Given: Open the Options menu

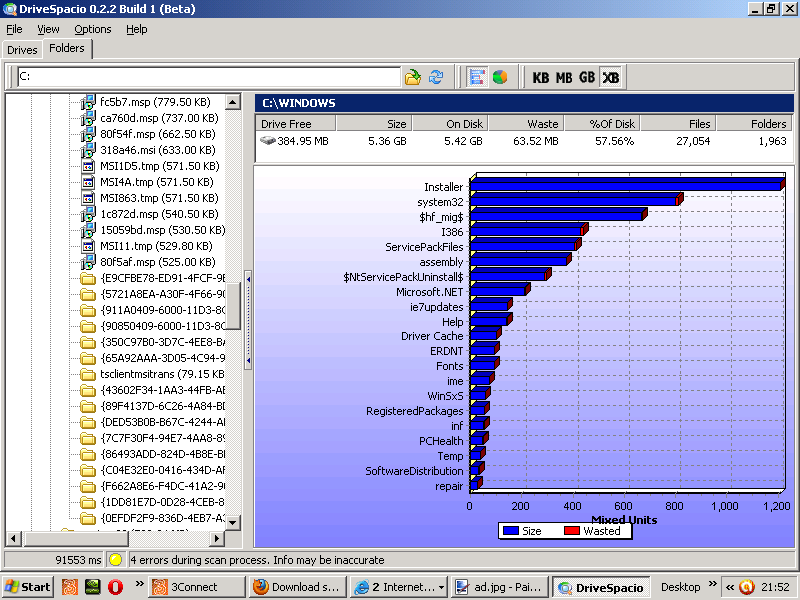Looking at the screenshot, I should tap(92, 29).
